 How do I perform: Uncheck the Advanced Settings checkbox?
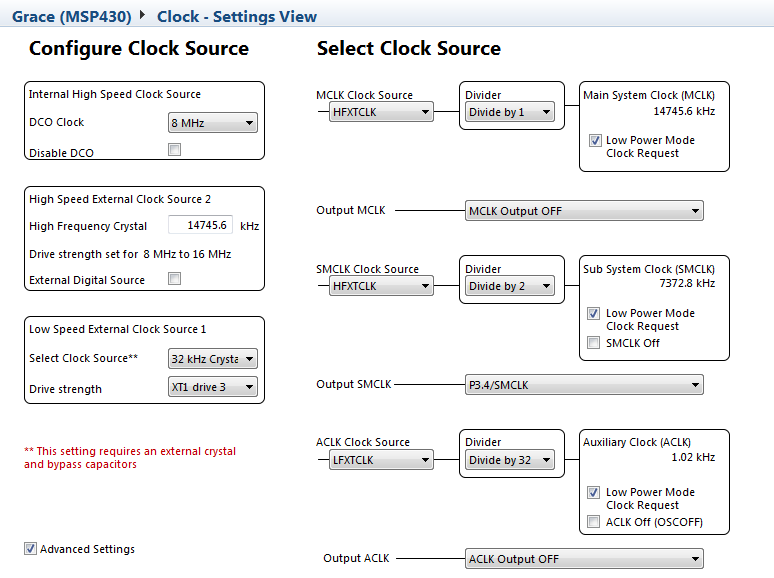(31, 548)
